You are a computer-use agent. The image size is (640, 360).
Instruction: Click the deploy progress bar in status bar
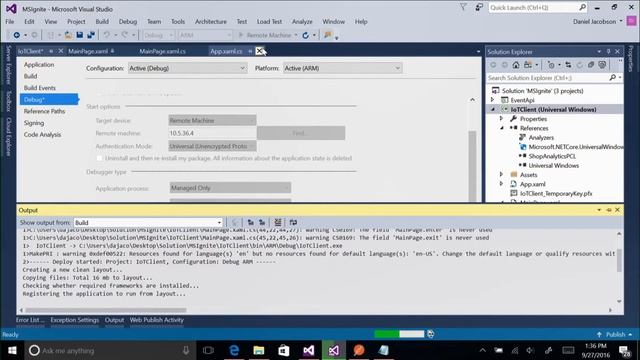399,334
